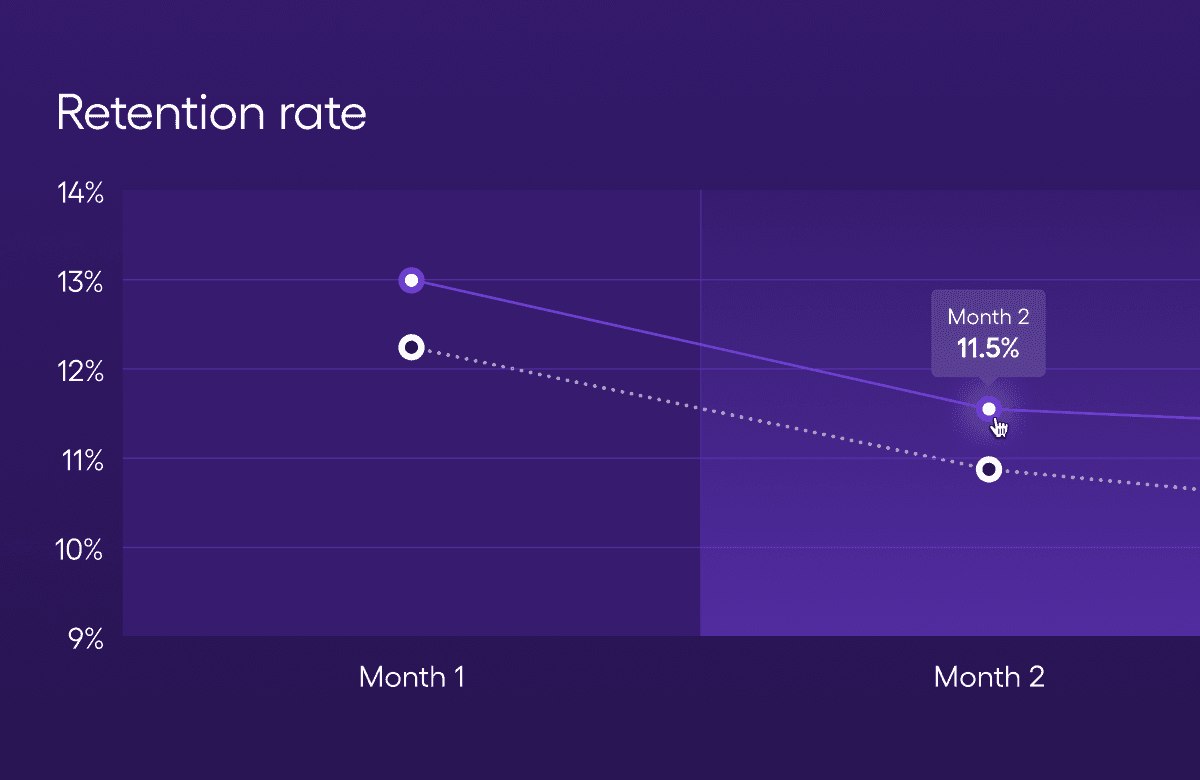Click the 12% y-axis label
This screenshot has height=780, width=1200.
tap(80, 371)
